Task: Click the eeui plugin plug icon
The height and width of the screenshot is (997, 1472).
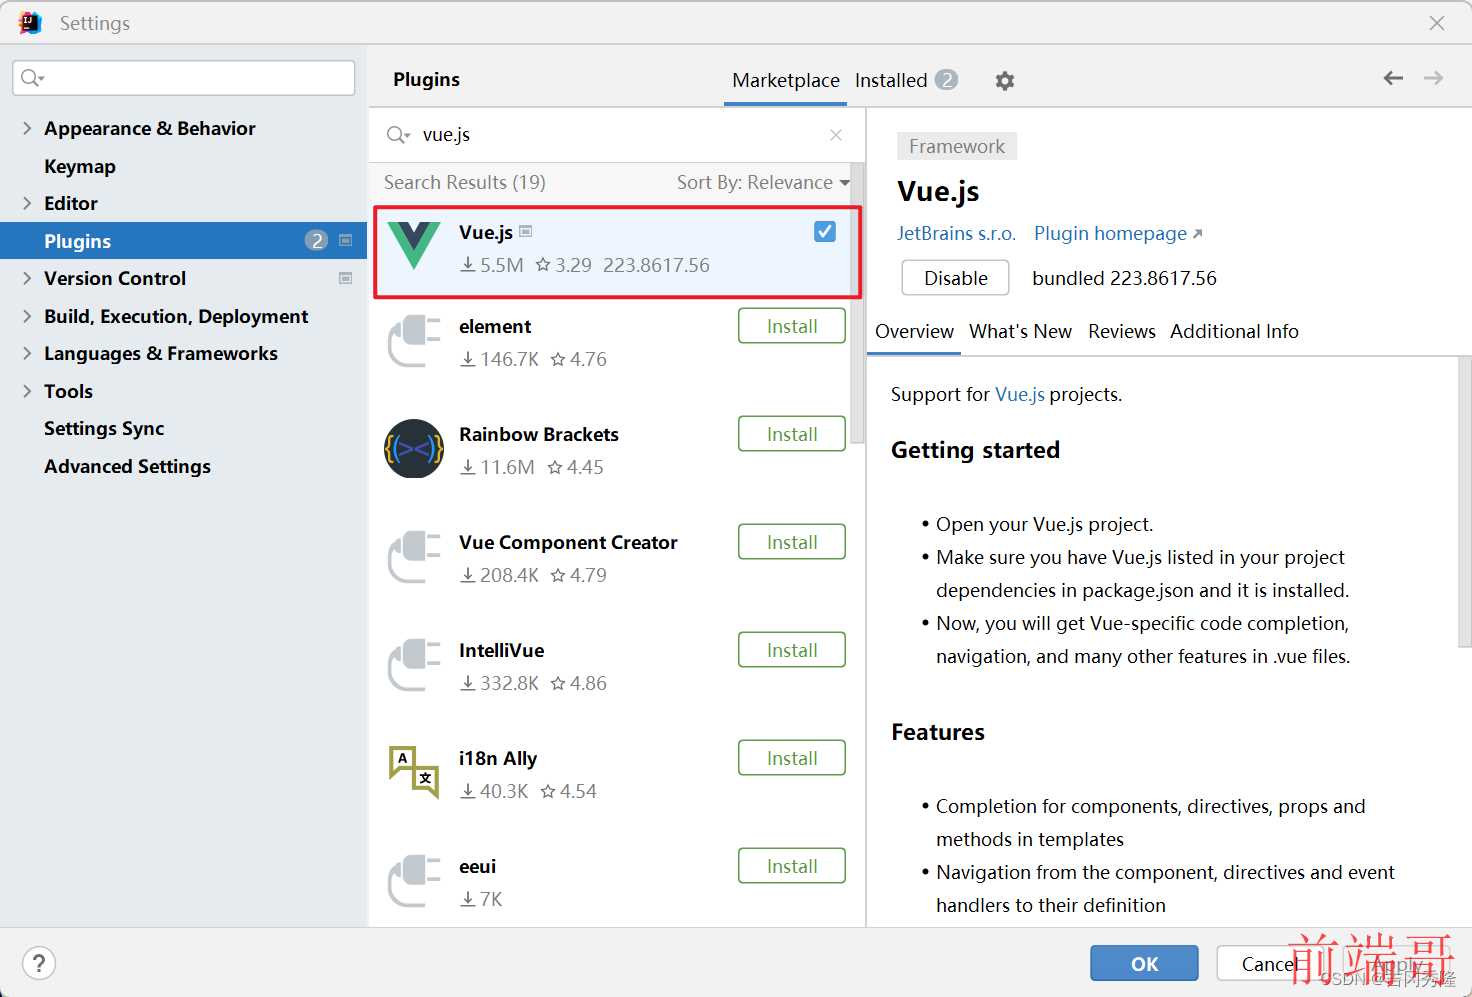Action: pyautogui.click(x=413, y=881)
